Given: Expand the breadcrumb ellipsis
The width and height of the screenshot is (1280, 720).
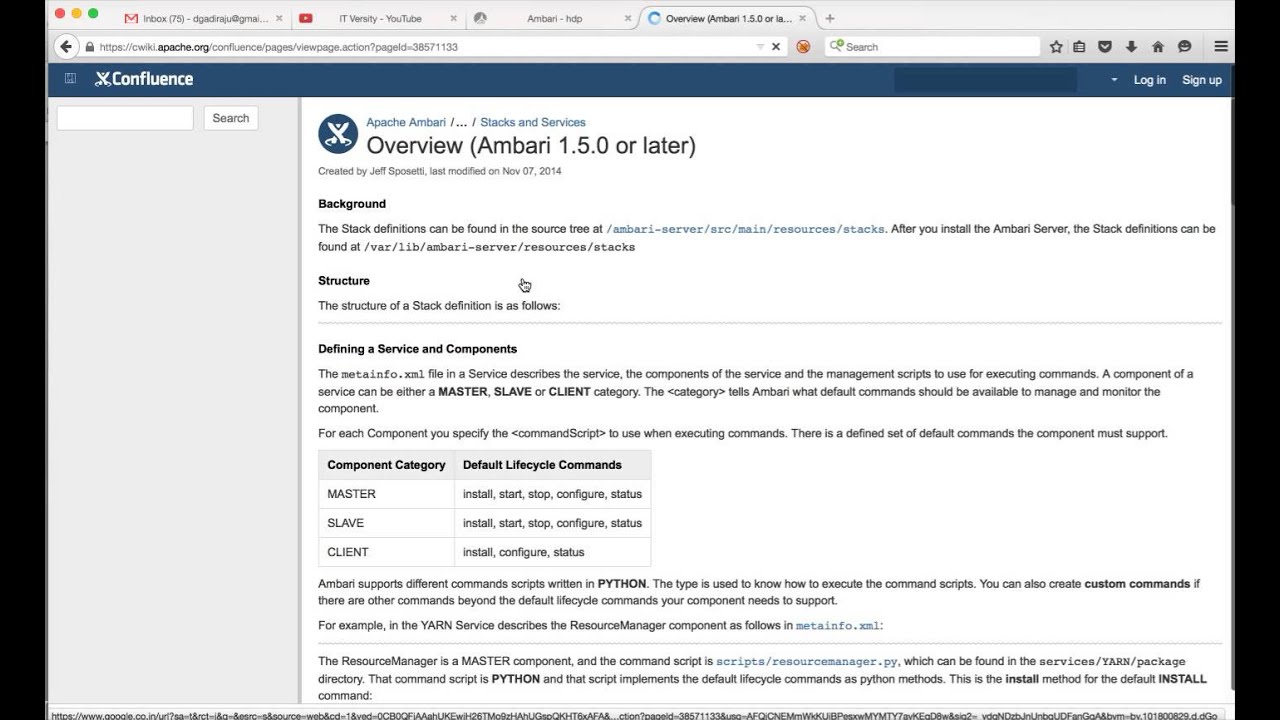Looking at the screenshot, I should 460,122.
